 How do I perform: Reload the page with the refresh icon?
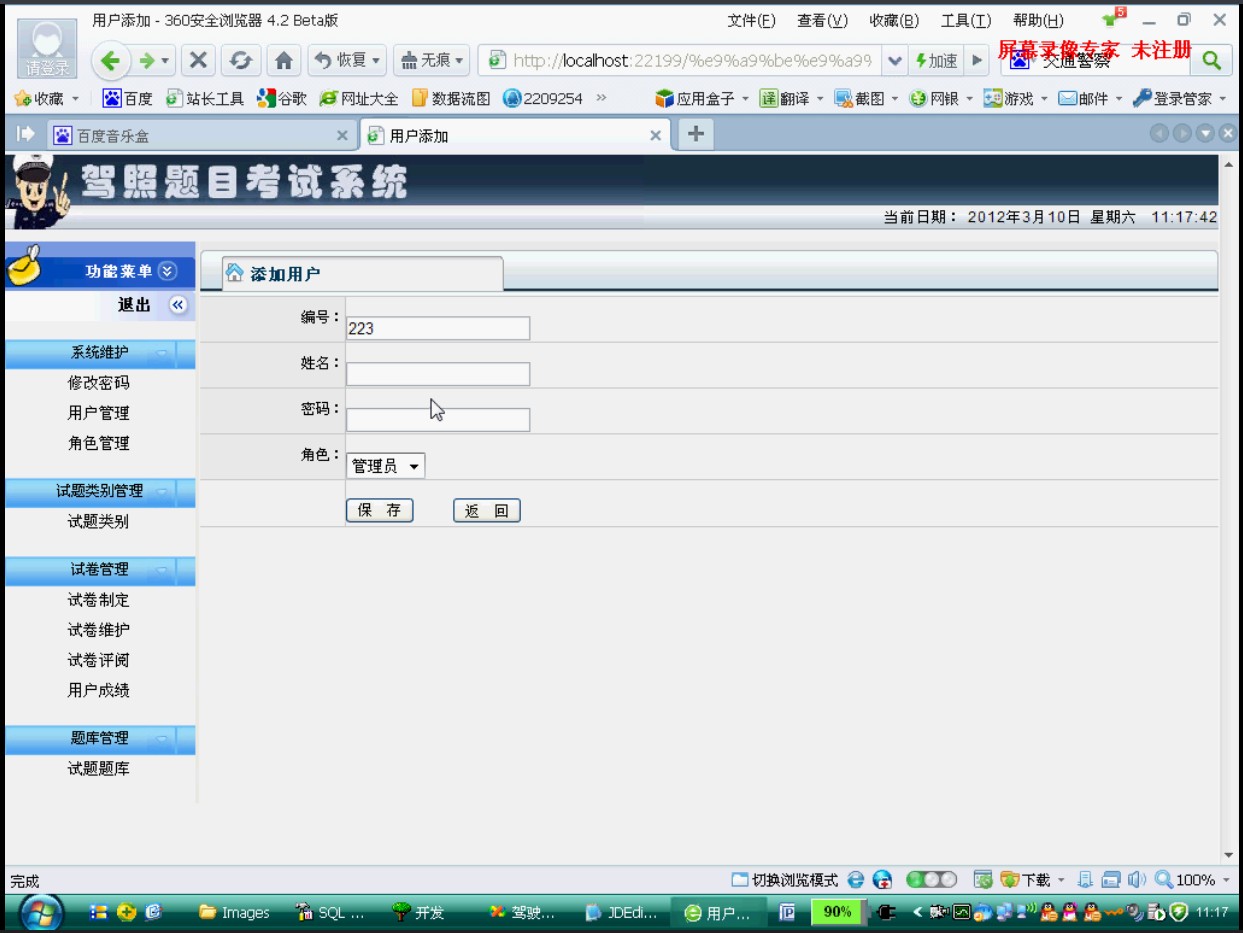click(x=240, y=60)
